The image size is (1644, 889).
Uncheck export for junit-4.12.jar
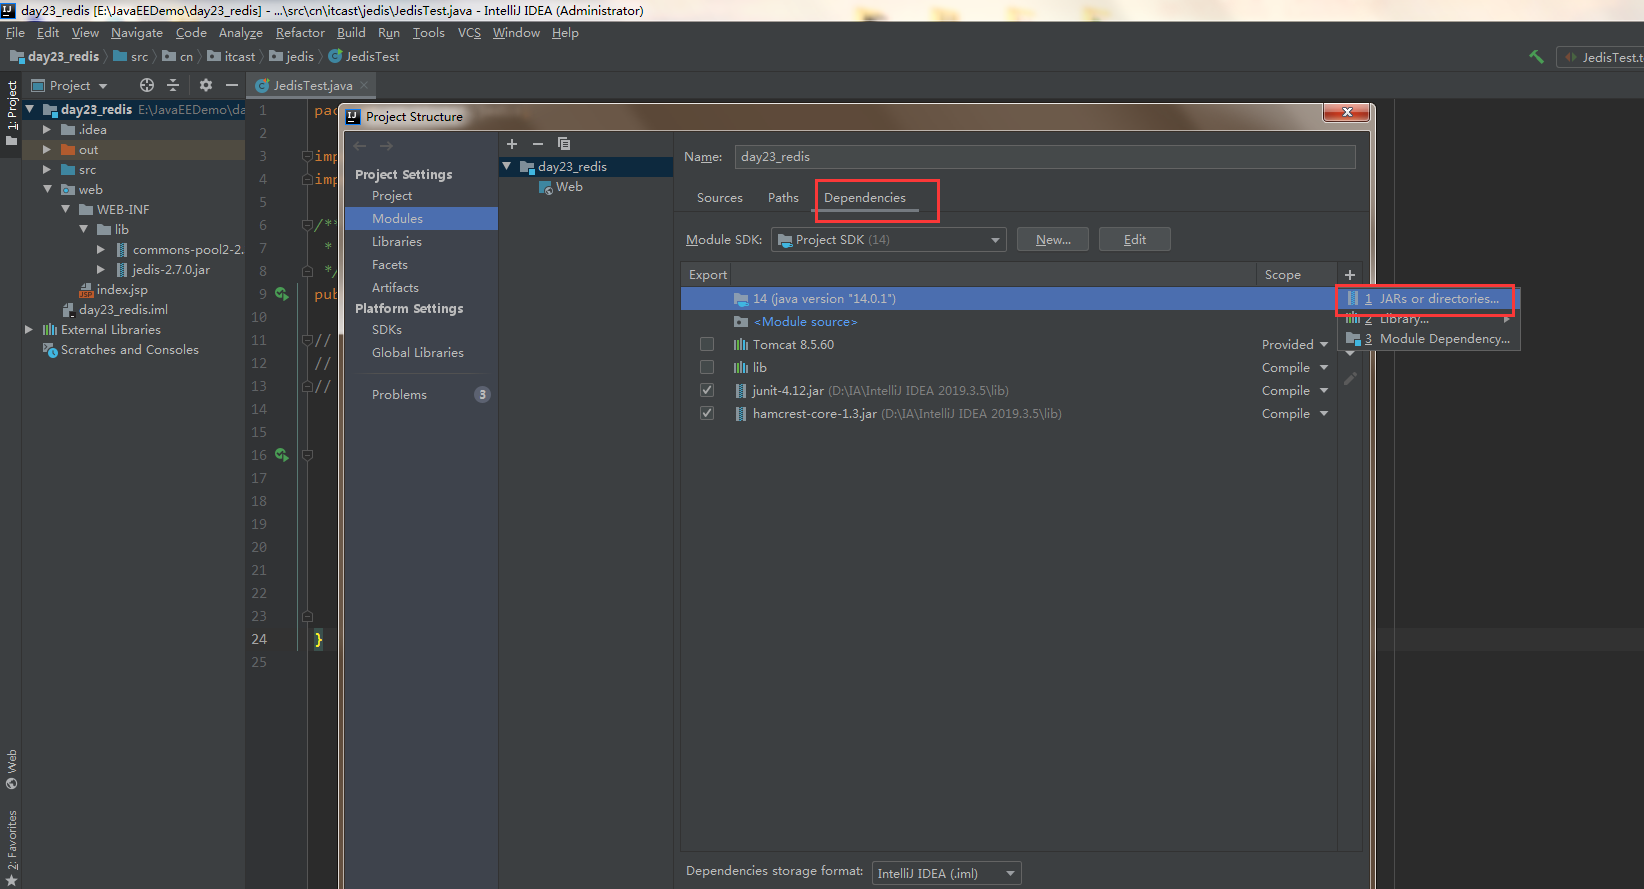[707, 390]
